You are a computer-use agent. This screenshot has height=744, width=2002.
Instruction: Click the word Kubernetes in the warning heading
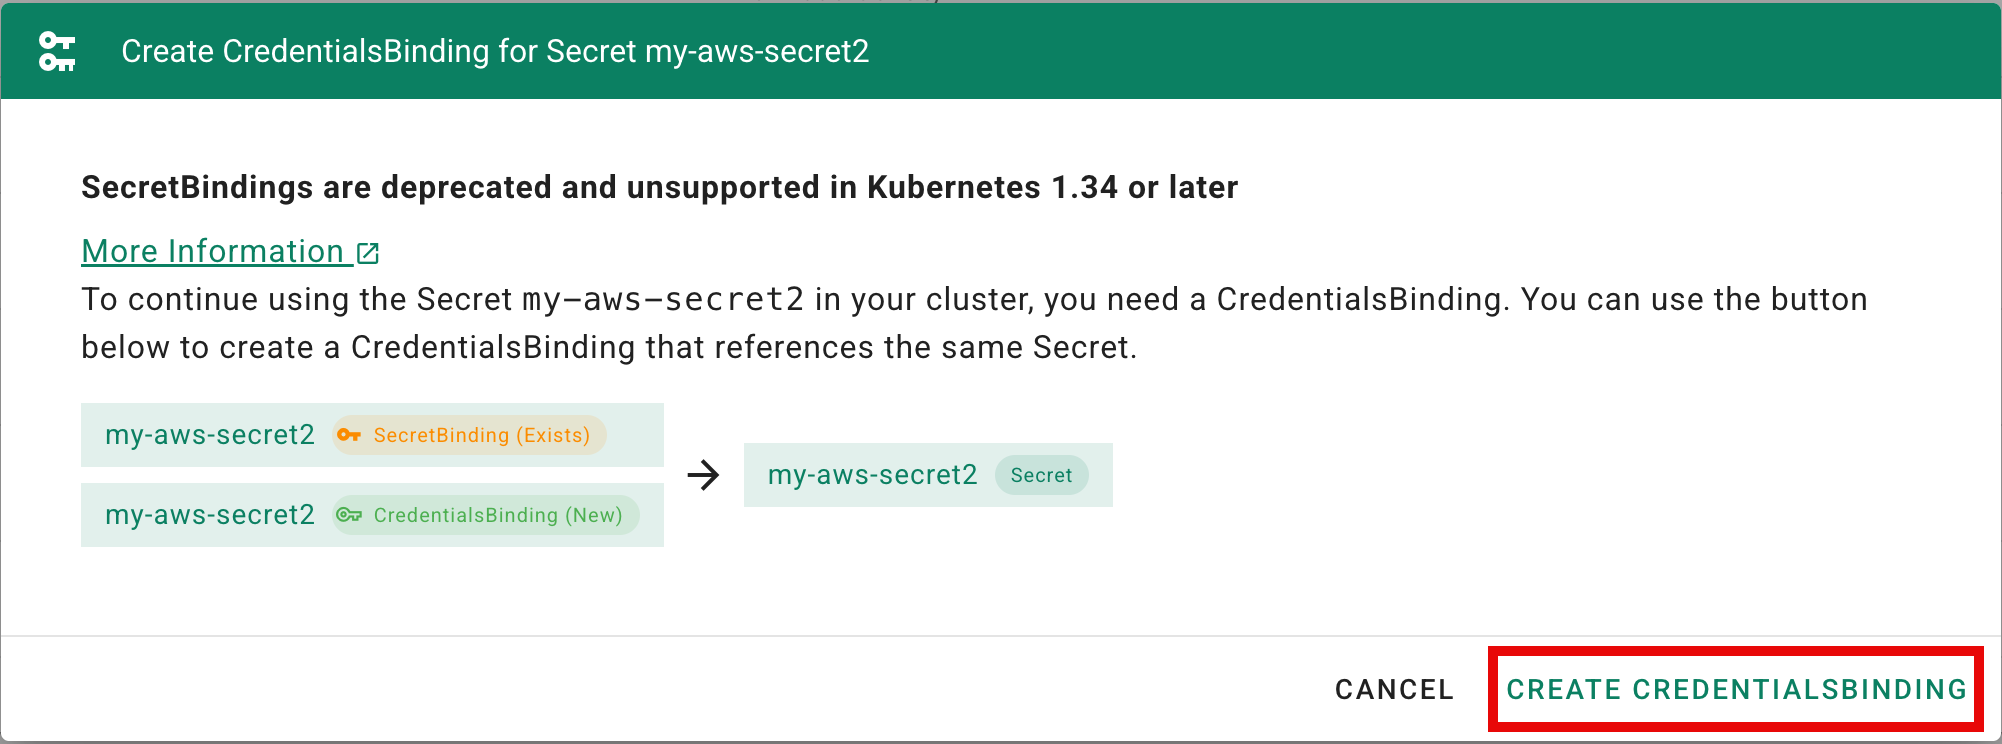point(953,187)
